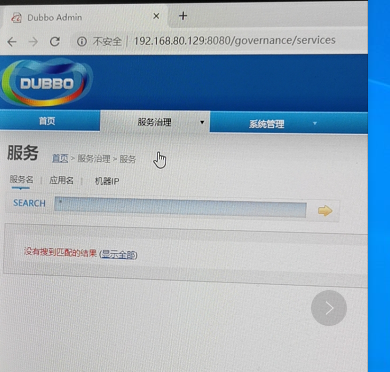
Task: Click the 没有搜到匹配的结果 message
Action: (x=60, y=252)
